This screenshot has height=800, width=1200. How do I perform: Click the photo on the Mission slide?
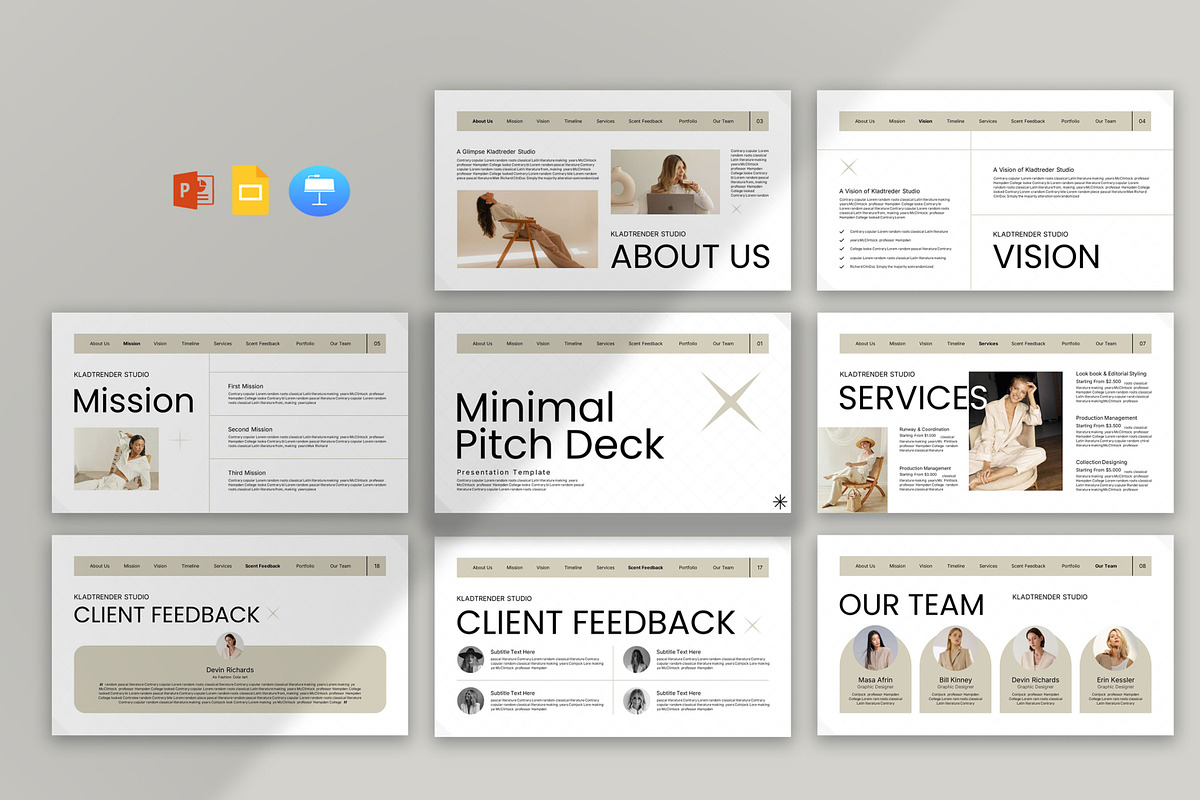[116, 459]
